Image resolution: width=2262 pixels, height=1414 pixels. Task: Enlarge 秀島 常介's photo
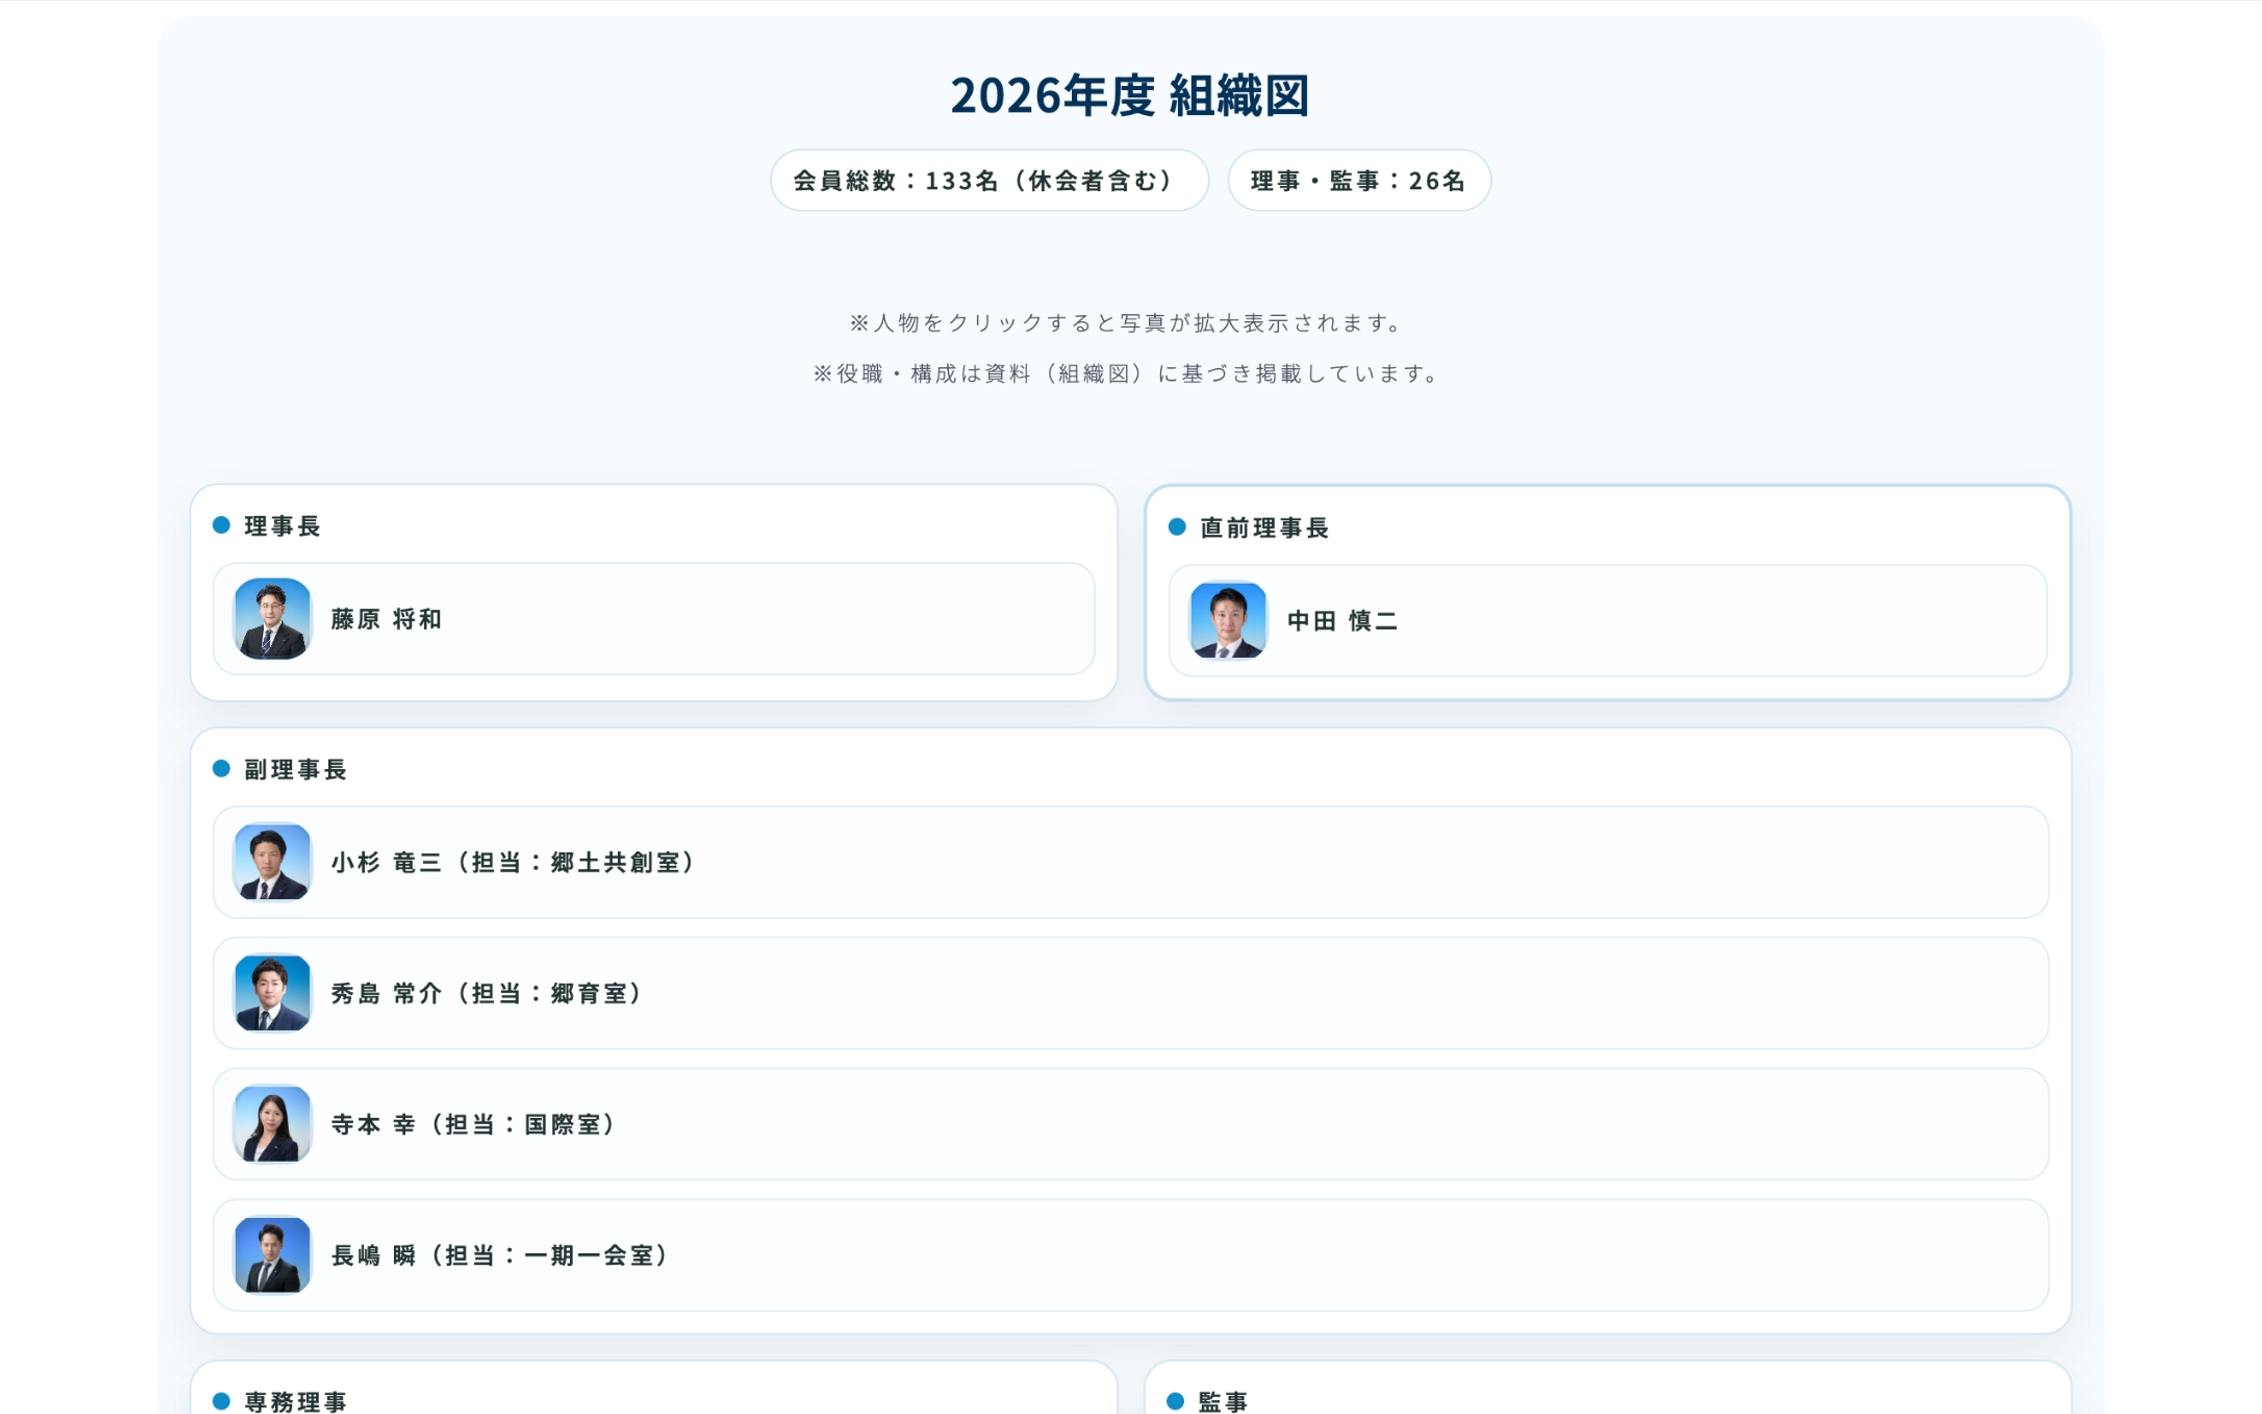[x=272, y=994]
